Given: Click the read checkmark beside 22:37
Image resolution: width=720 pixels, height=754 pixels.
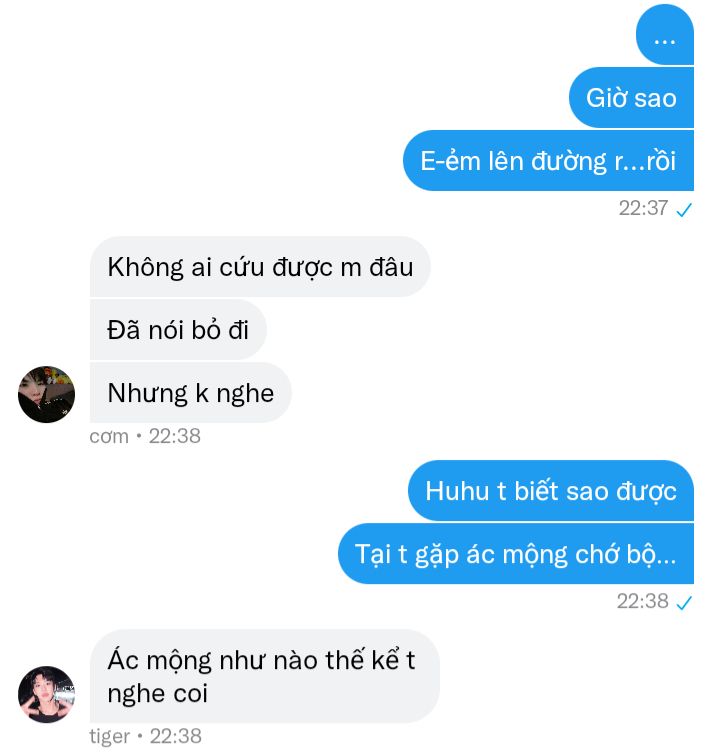Looking at the screenshot, I should [x=683, y=210].
